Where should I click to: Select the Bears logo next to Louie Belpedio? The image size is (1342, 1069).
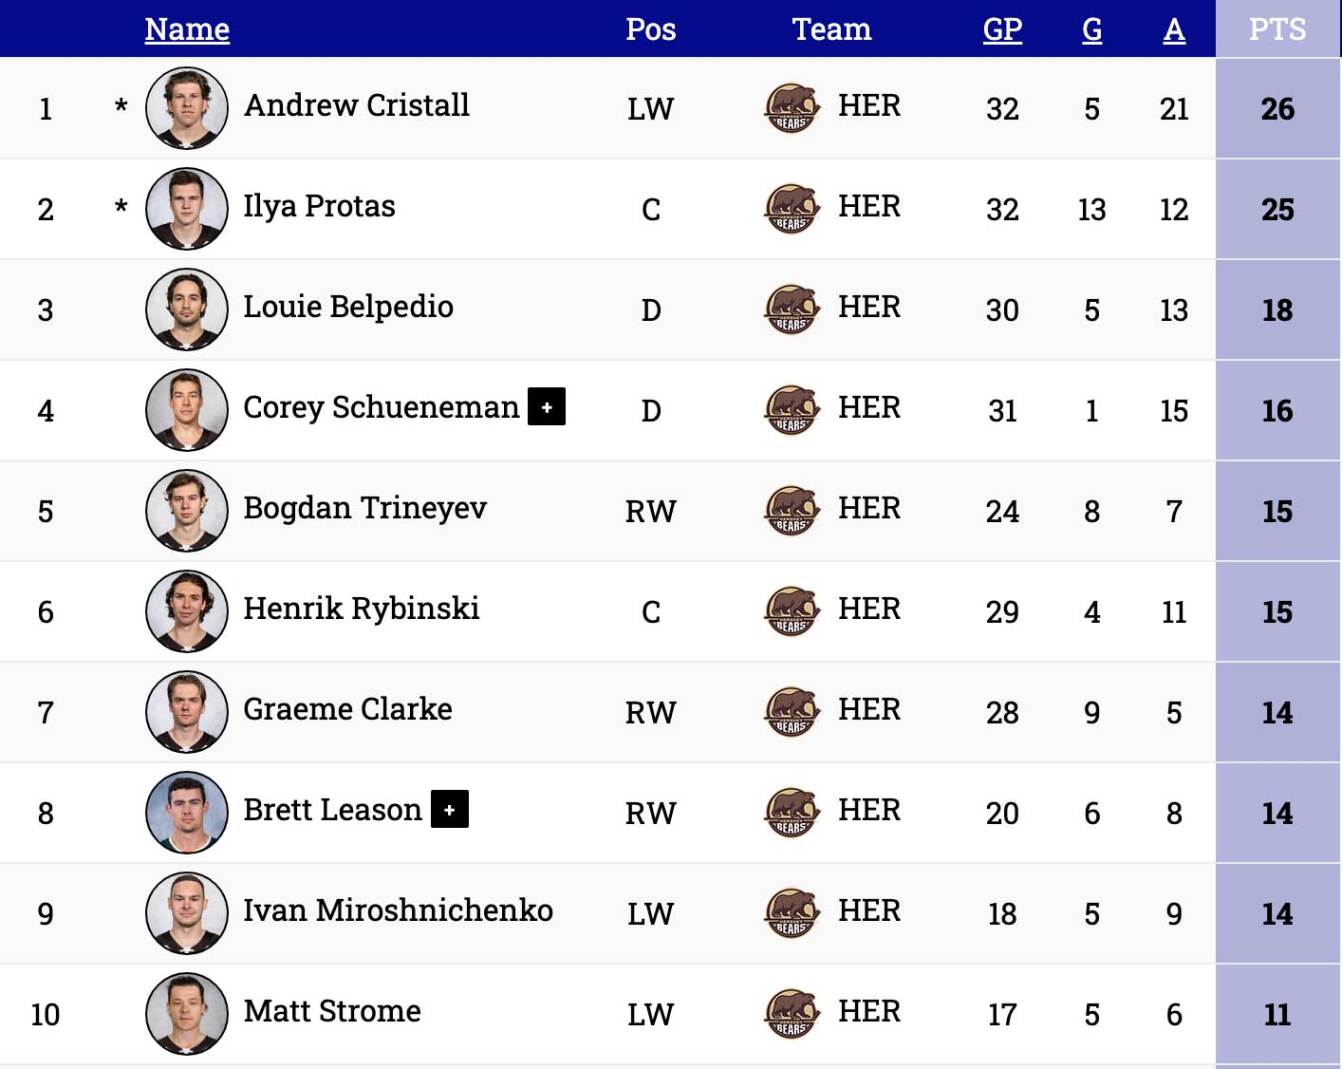pyautogui.click(x=790, y=309)
